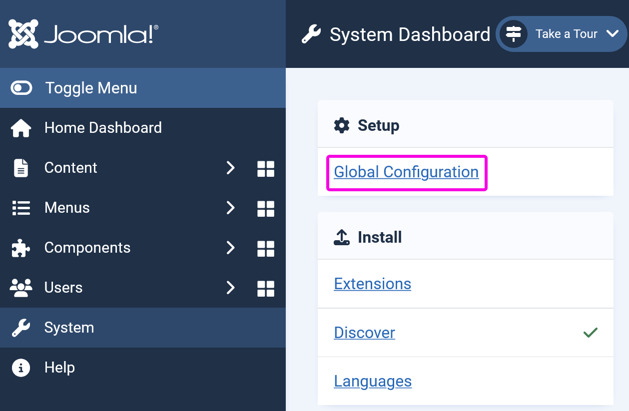Open the Languages link
The width and height of the screenshot is (629, 411).
point(373,381)
